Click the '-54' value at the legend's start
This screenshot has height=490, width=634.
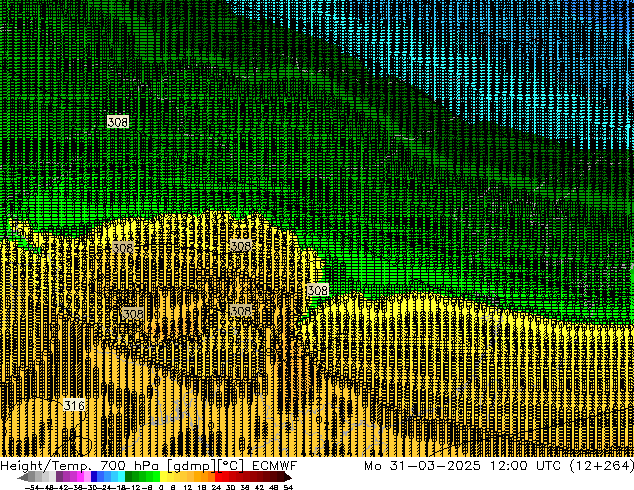(32, 487)
